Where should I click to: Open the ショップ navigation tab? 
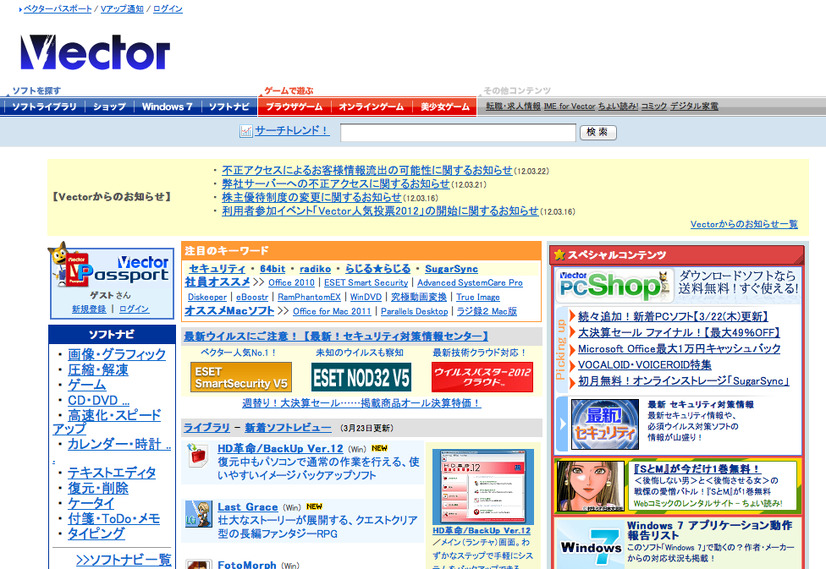pyautogui.click(x=109, y=106)
